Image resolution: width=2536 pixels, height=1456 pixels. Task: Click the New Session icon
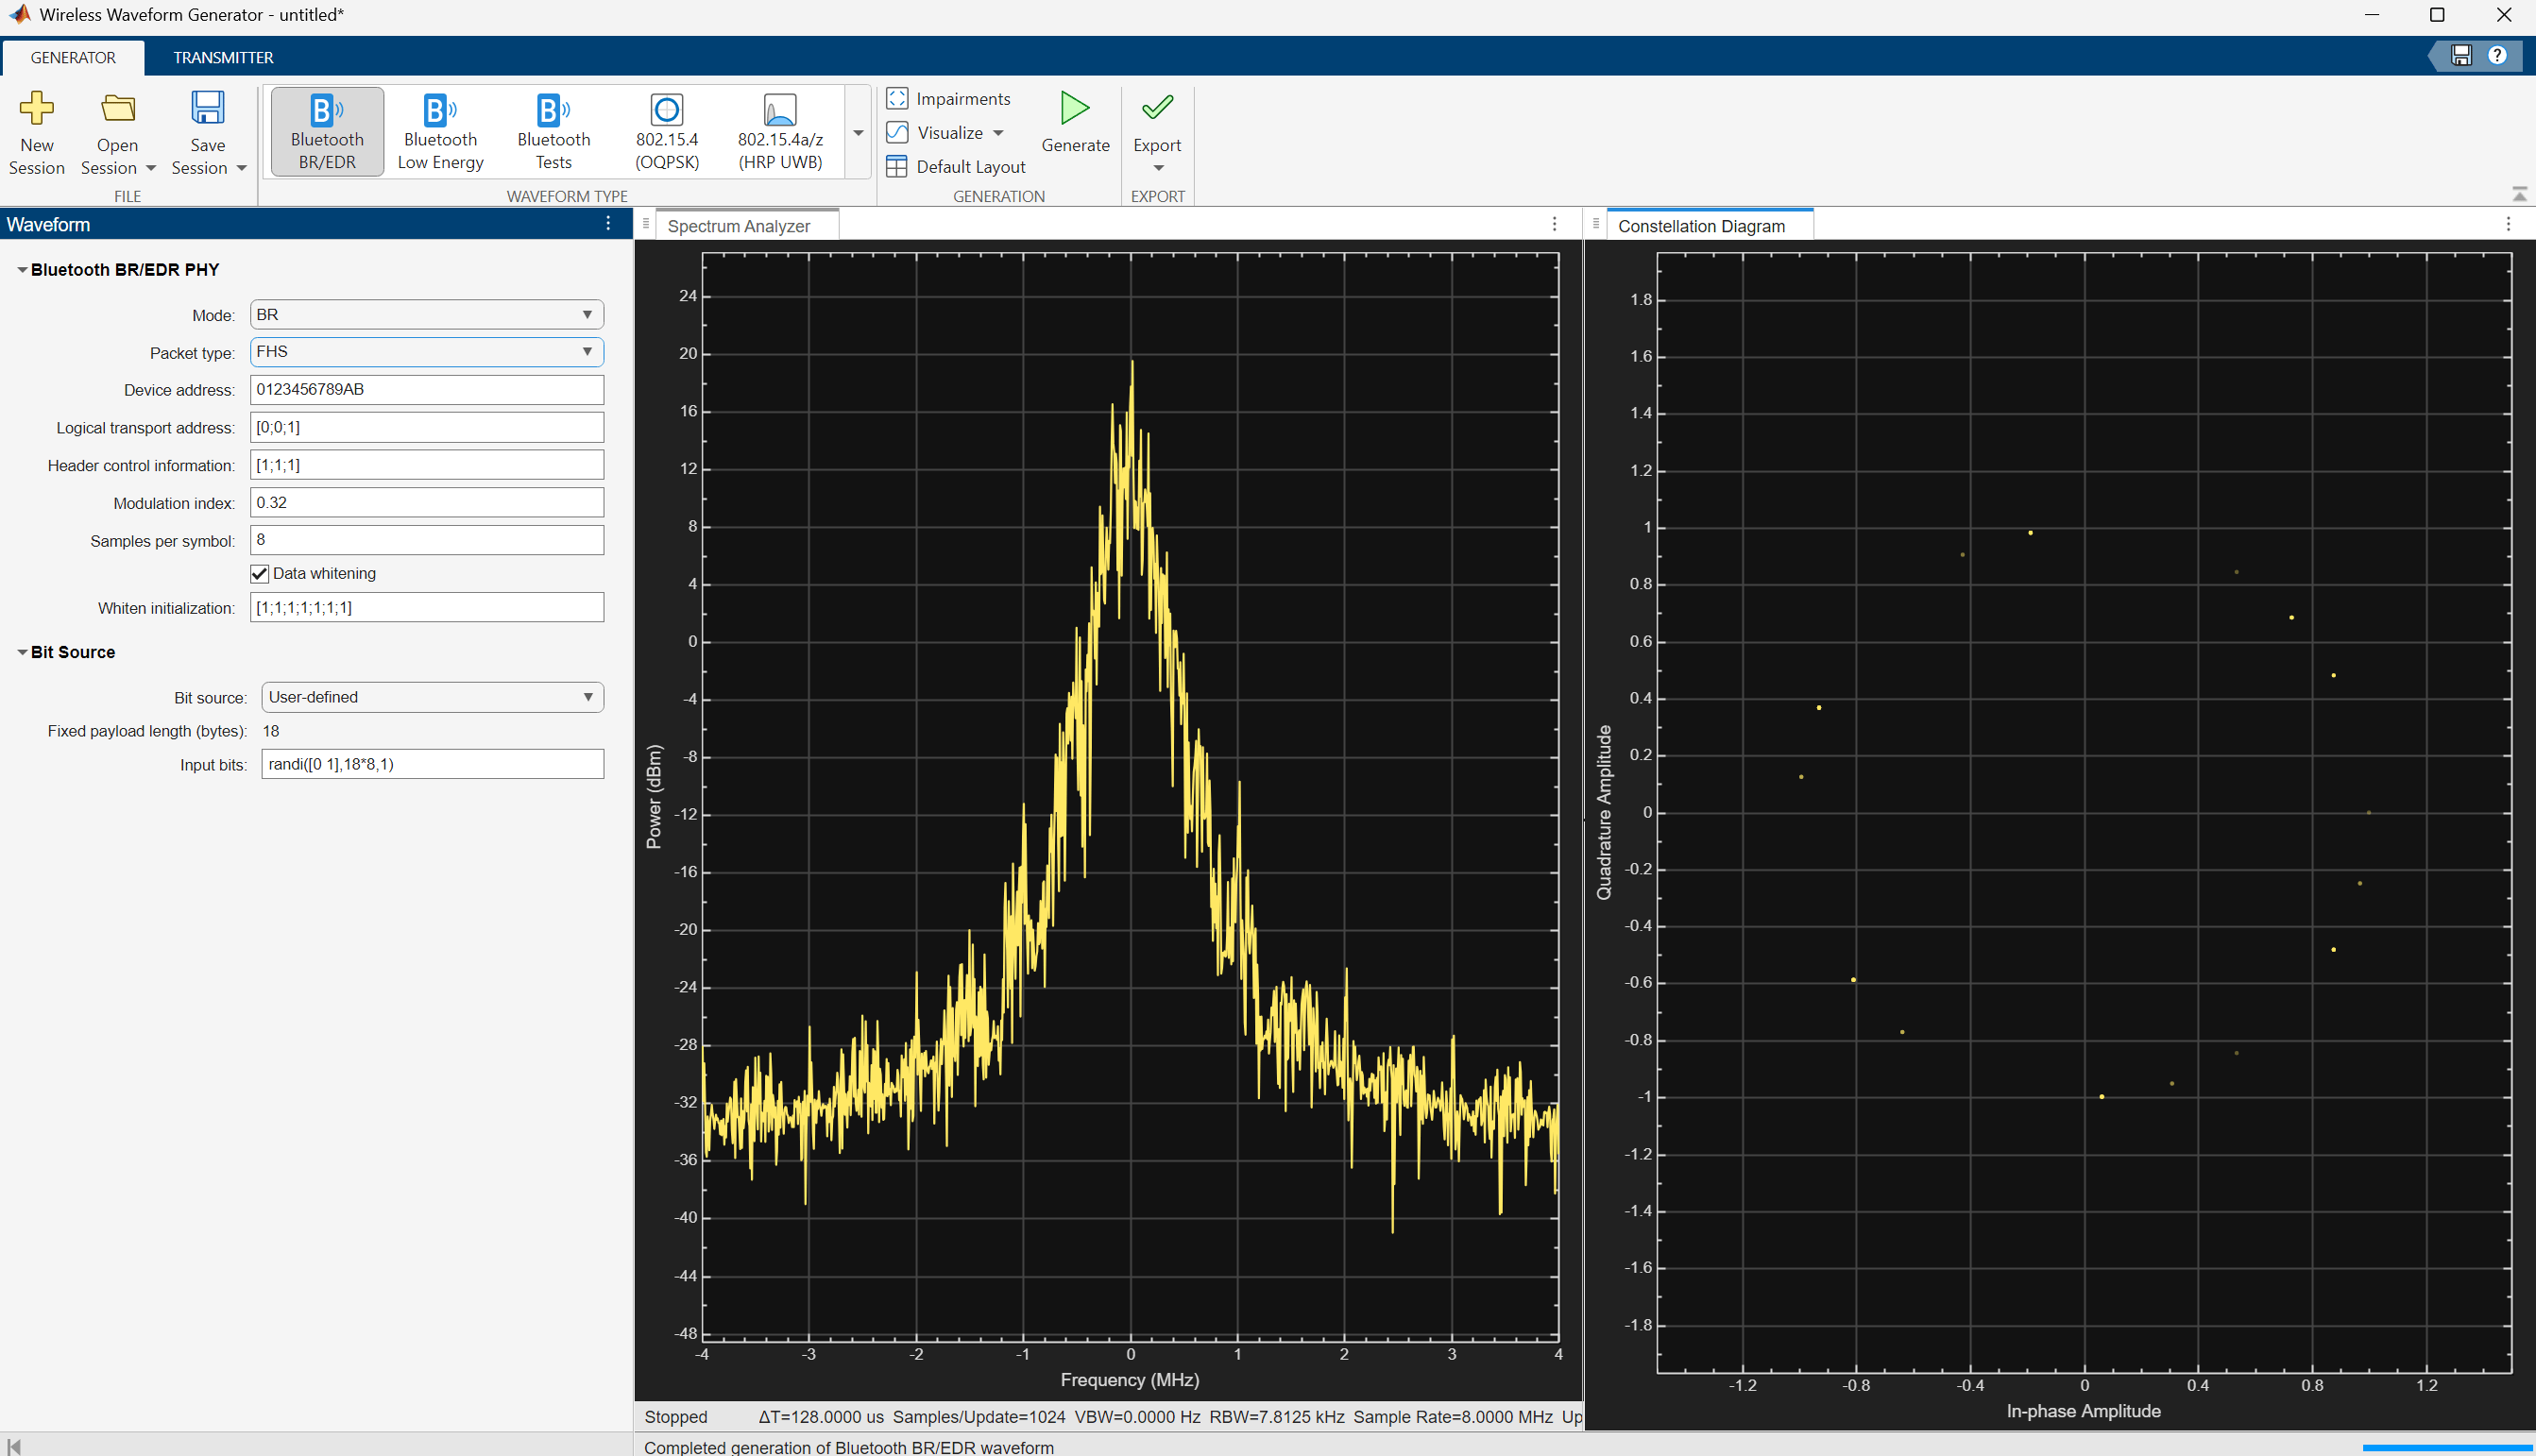37,108
